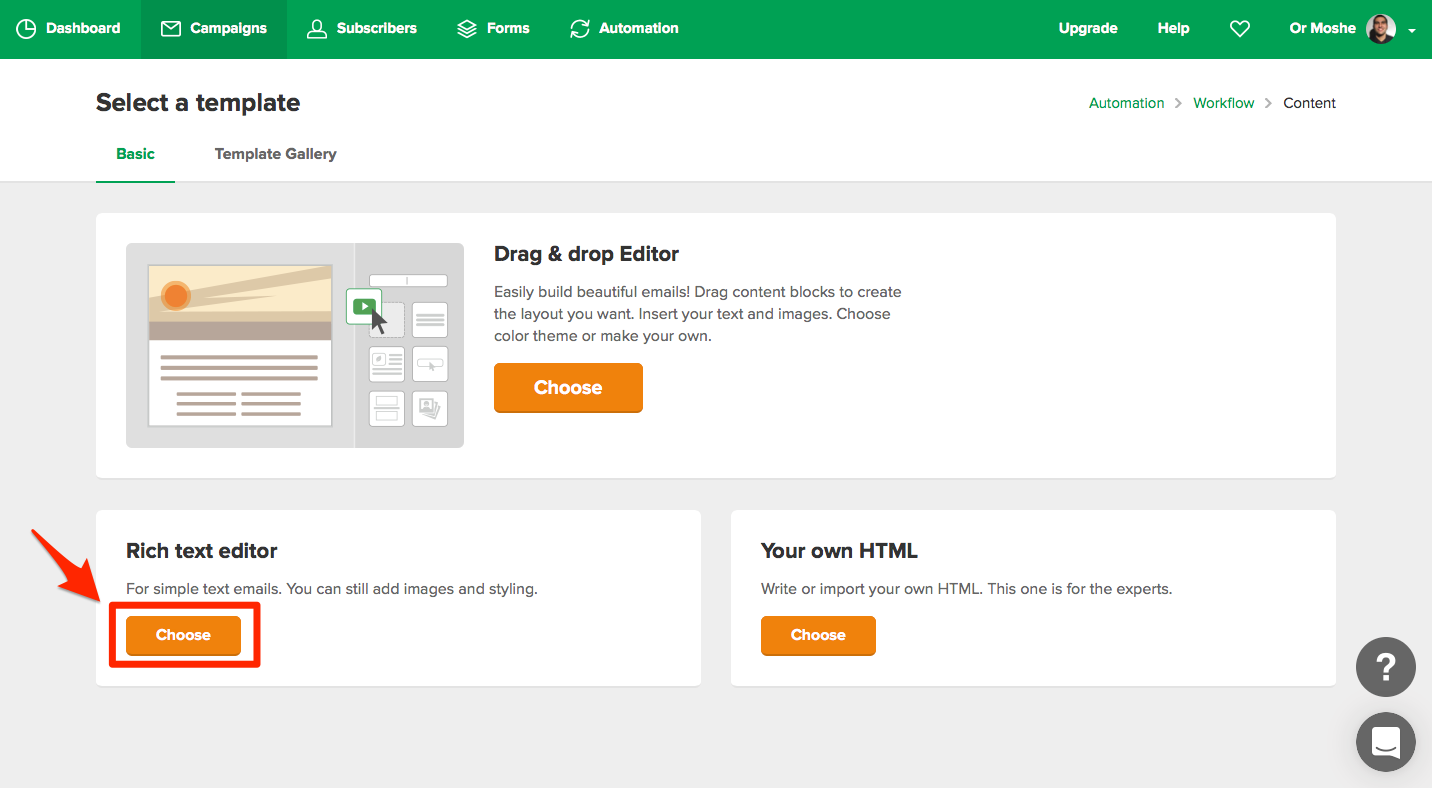Open the Workflow breadcrumb link
1432x788 pixels.
tap(1223, 102)
